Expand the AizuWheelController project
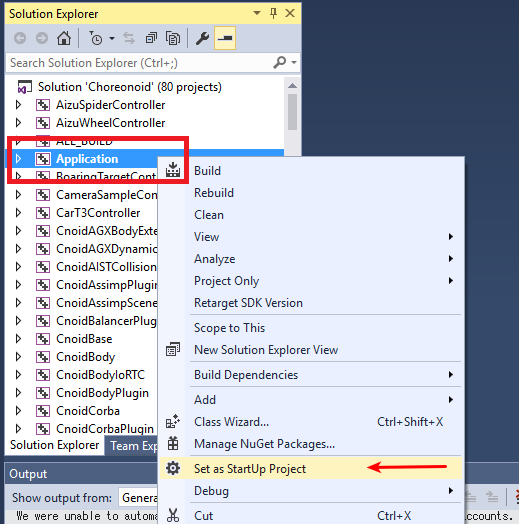The image size is (519, 524). pos(18,123)
